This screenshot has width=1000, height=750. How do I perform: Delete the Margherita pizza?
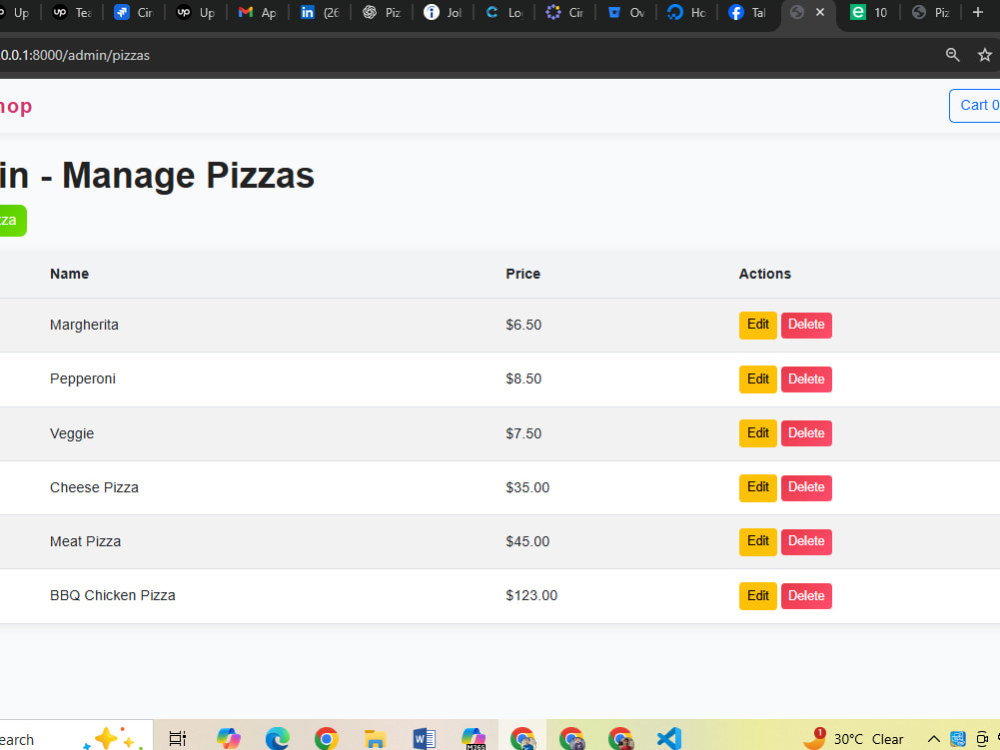coord(806,325)
